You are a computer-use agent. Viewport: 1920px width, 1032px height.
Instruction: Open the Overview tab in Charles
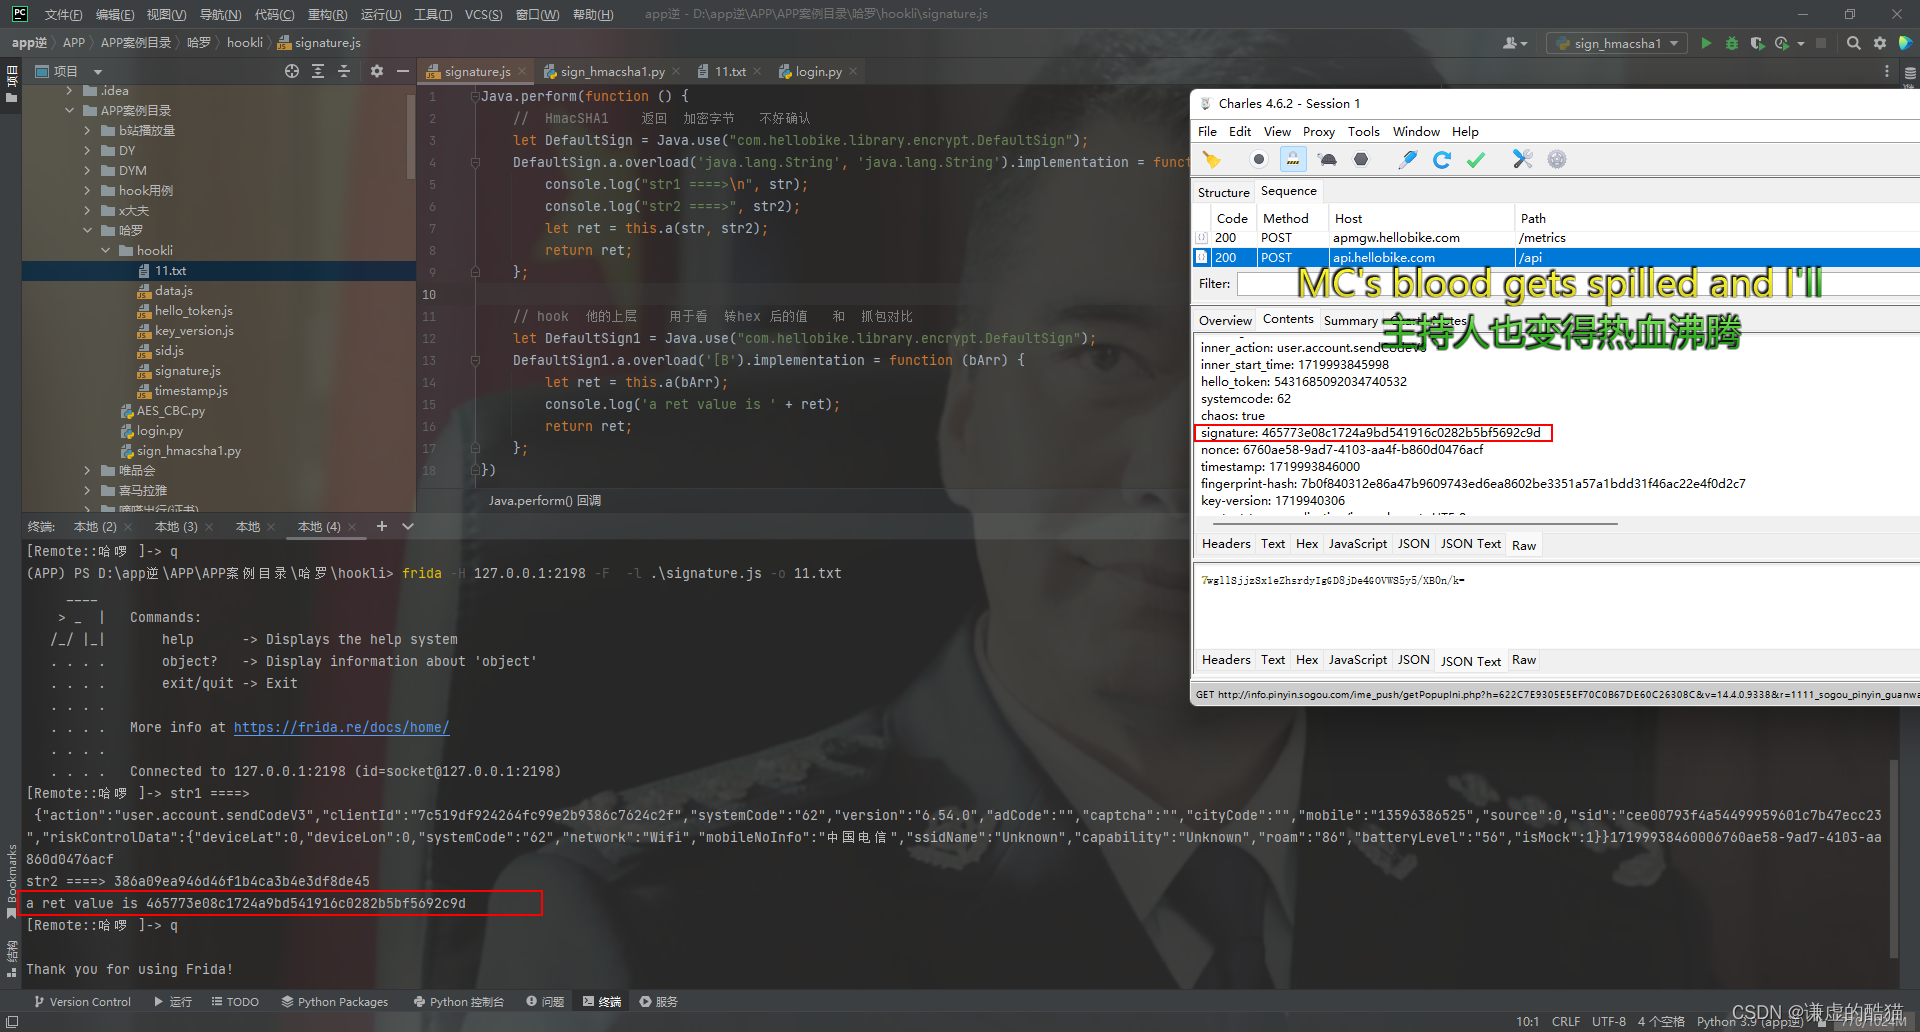(1225, 320)
